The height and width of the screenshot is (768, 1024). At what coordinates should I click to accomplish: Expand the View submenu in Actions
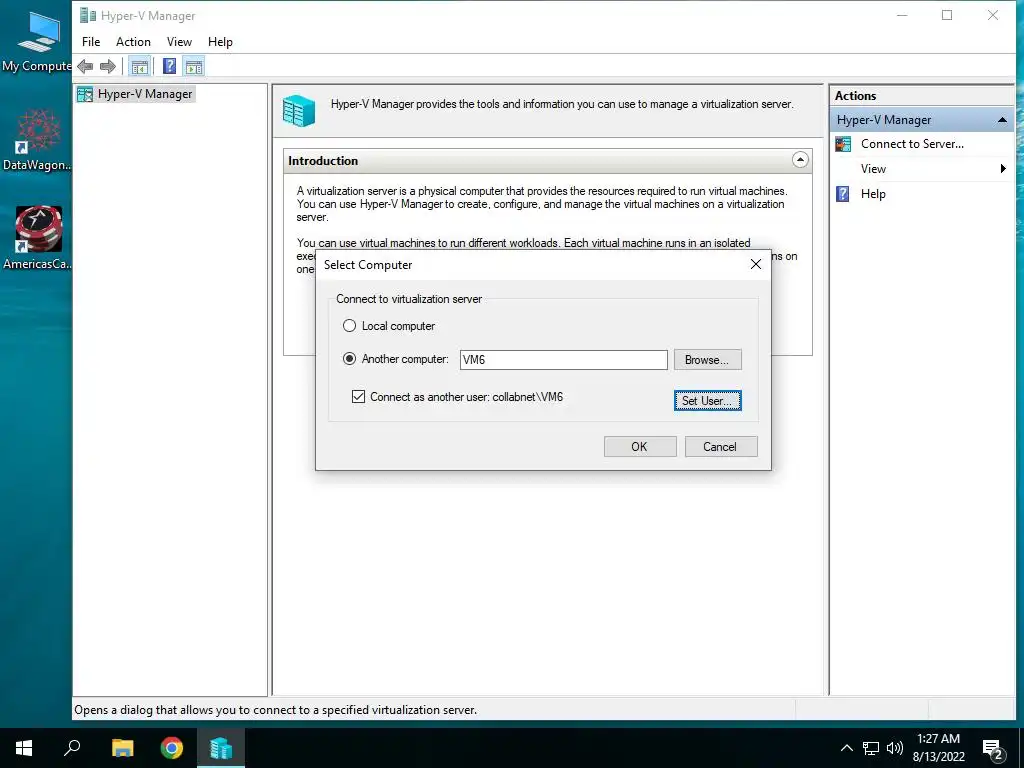click(1003, 169)
